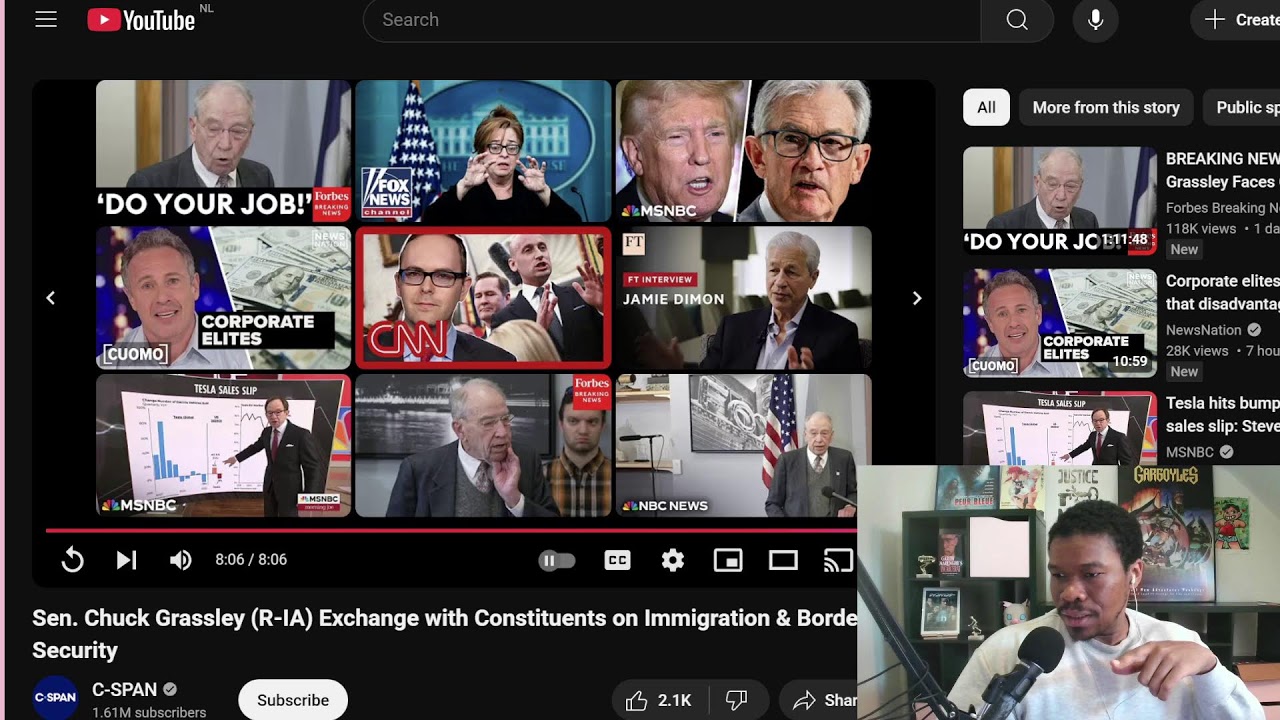Skip to the next video

[126, 560]
